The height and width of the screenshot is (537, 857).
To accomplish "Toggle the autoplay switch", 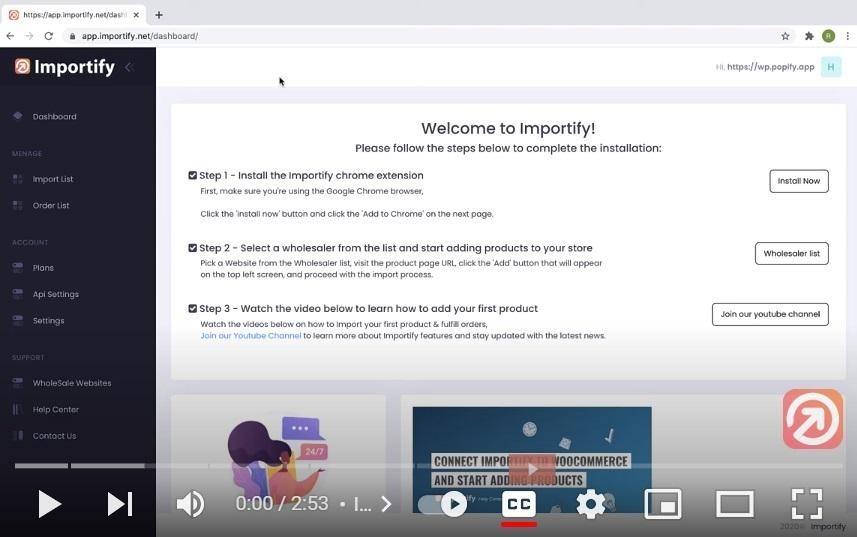I will [443, 504].
